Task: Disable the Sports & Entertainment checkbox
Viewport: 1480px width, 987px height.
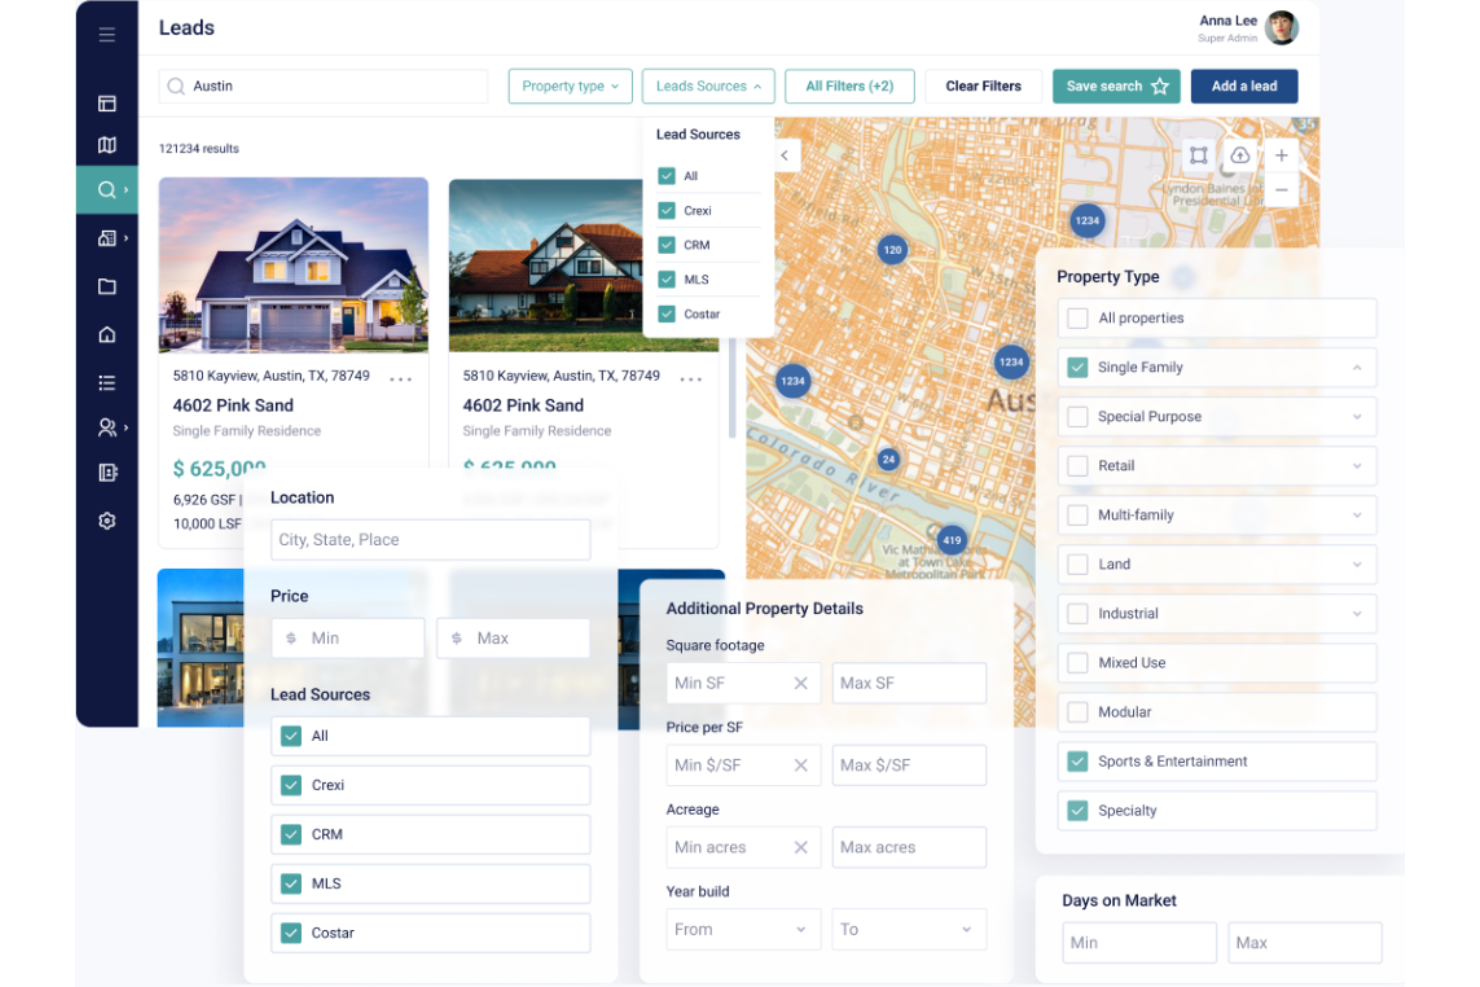Action: click(x=1077, y=761)
